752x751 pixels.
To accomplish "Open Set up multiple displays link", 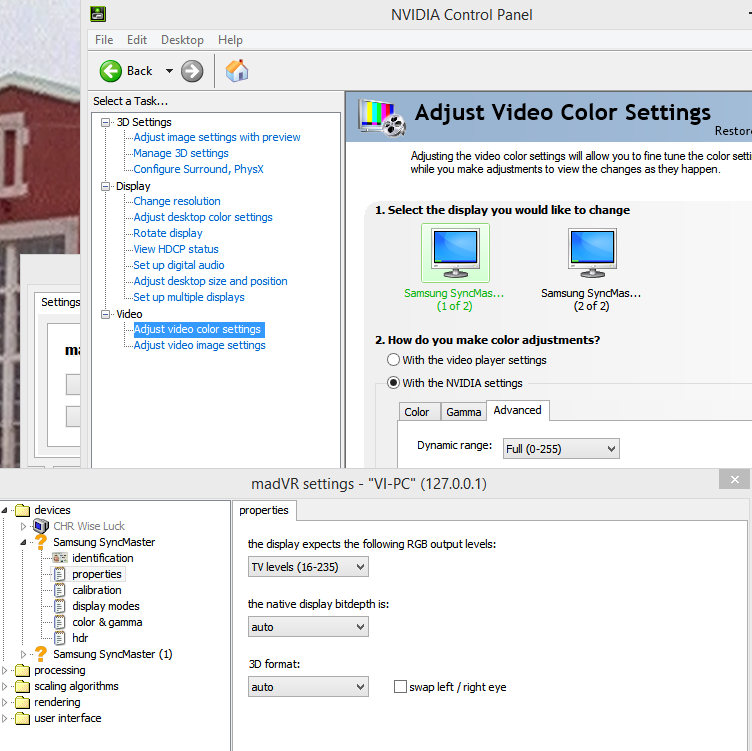I will pos(189,297).
